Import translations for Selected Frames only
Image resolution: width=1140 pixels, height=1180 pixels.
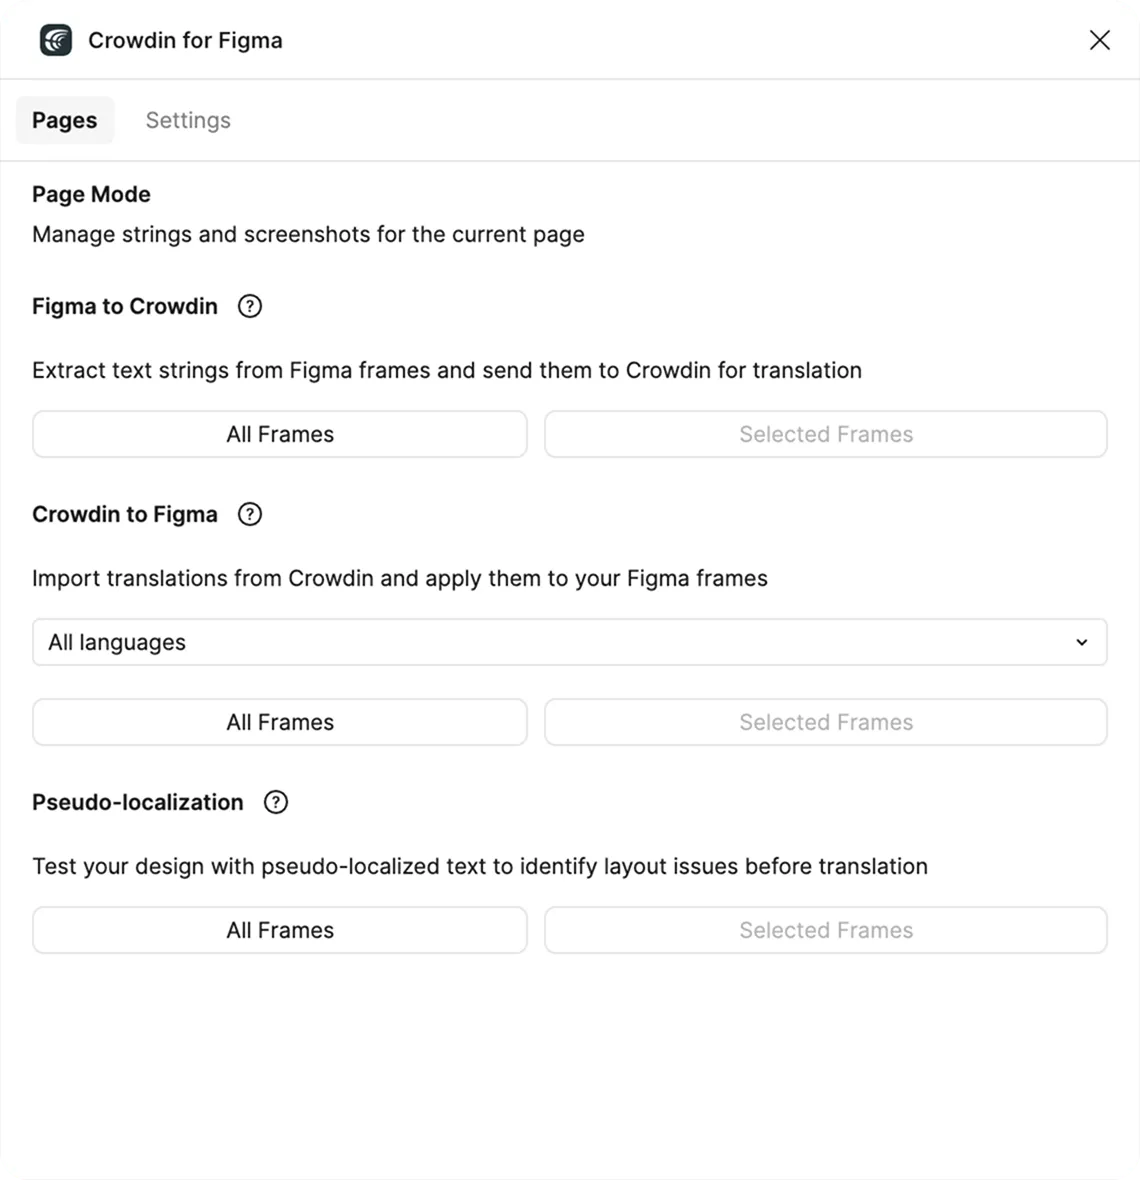tap(826, 722)
